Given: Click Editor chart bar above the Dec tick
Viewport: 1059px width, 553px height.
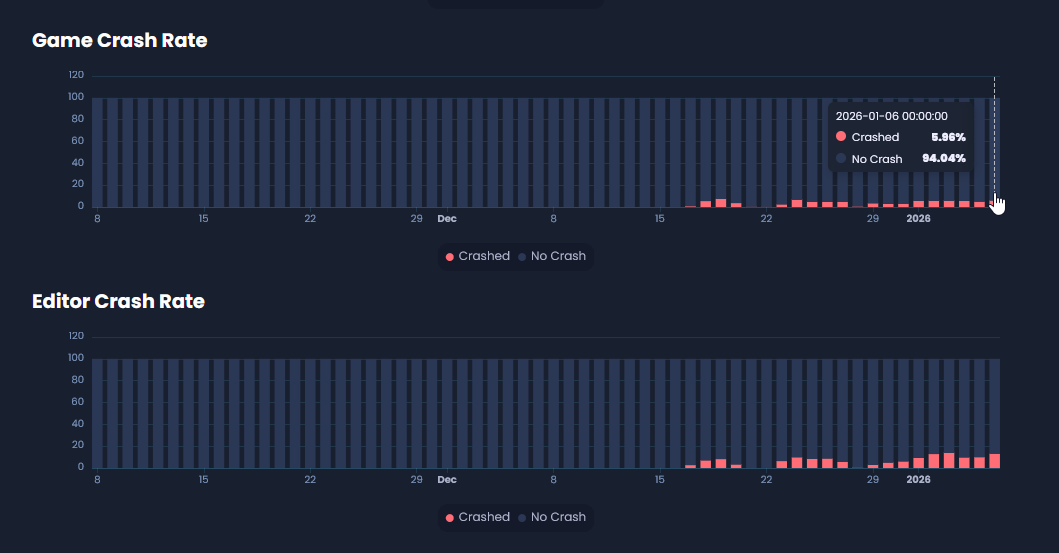Looking at the screenshot, I should click(447, 410).
